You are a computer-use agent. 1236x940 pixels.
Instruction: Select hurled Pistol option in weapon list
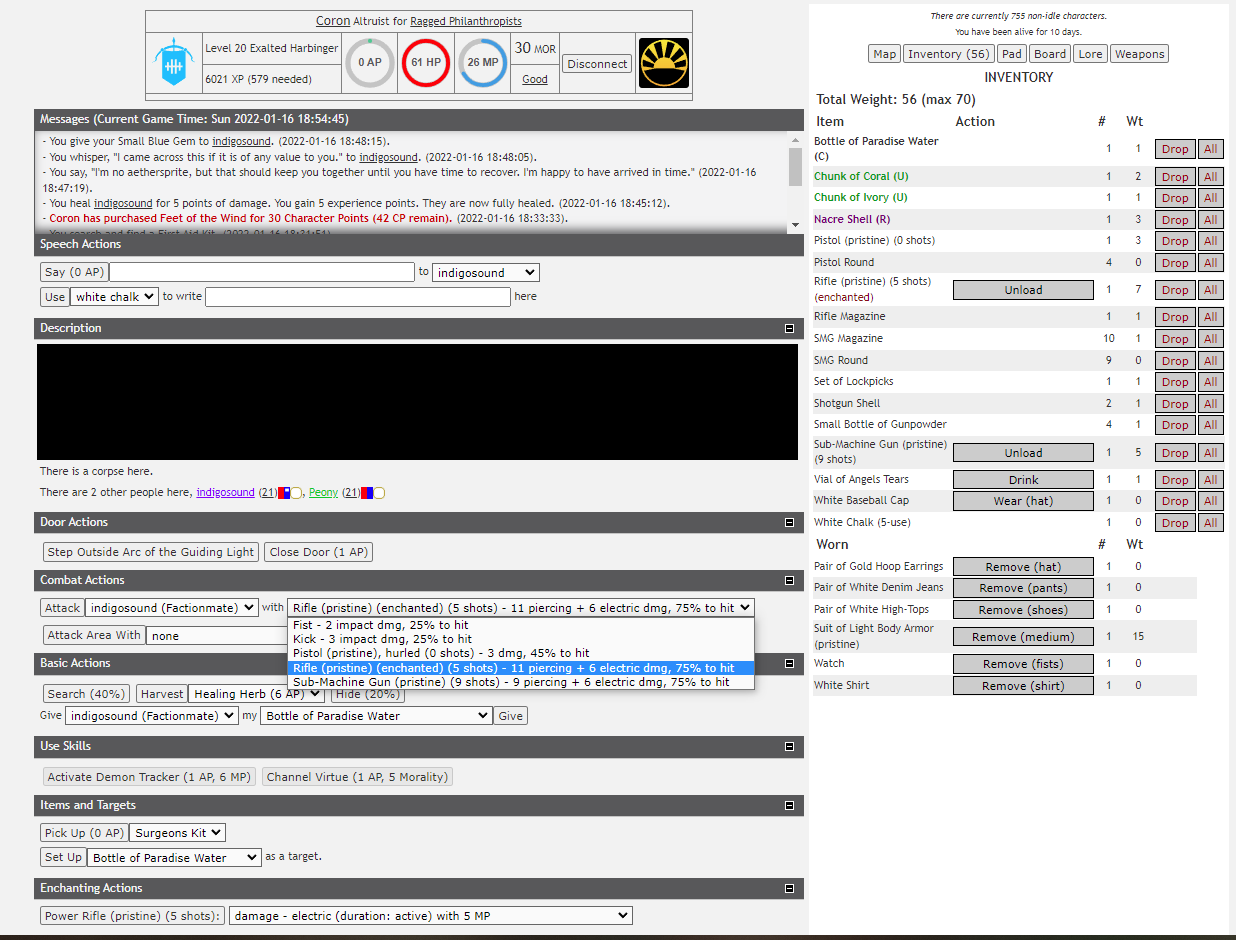tap(521, 653)
